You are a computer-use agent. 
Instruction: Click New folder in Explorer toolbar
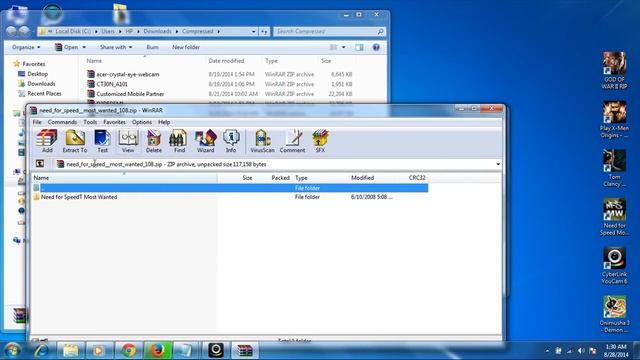(x=186, y=47)
